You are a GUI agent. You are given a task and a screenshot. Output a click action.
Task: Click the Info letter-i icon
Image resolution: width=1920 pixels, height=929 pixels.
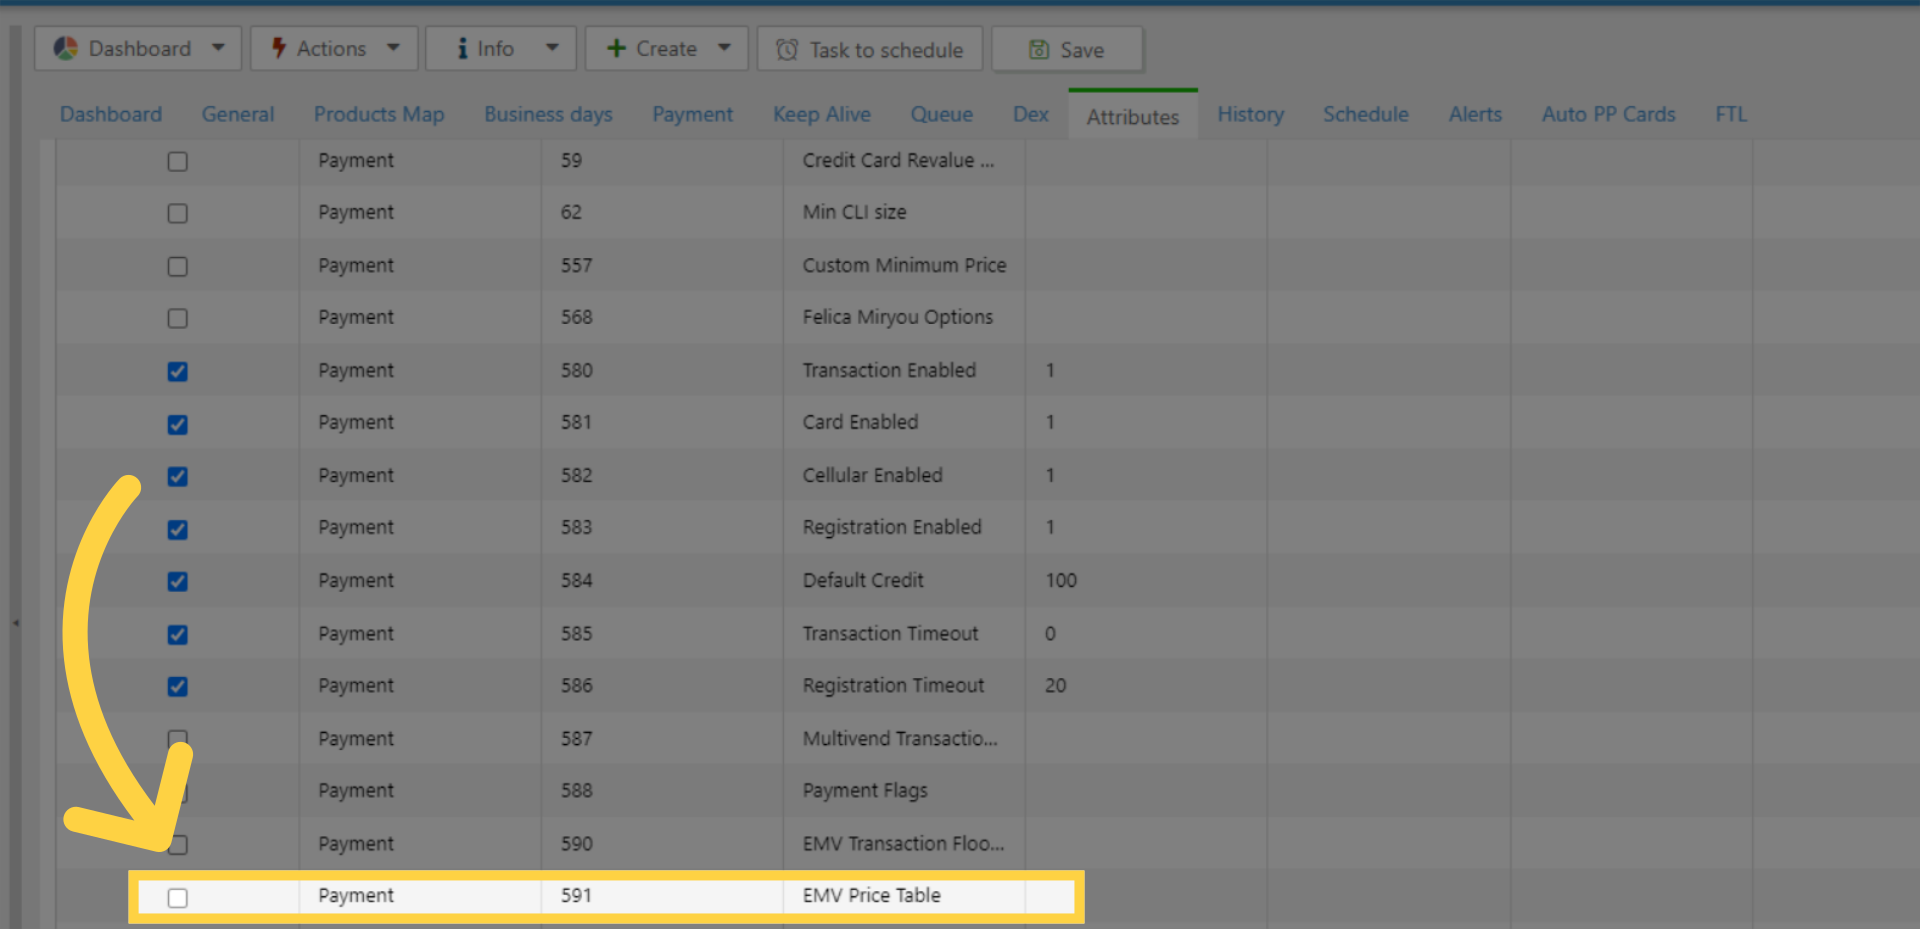(x=462, y=48)
